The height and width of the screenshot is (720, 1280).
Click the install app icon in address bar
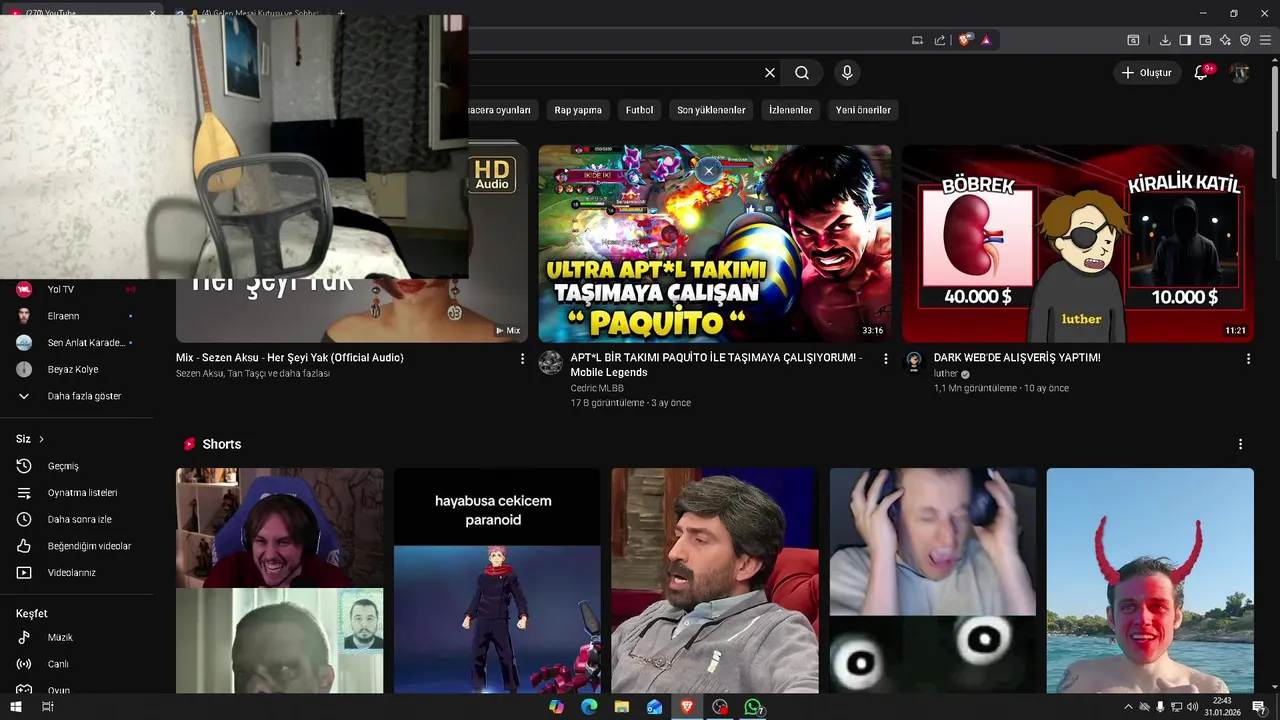tap(917, 40)
